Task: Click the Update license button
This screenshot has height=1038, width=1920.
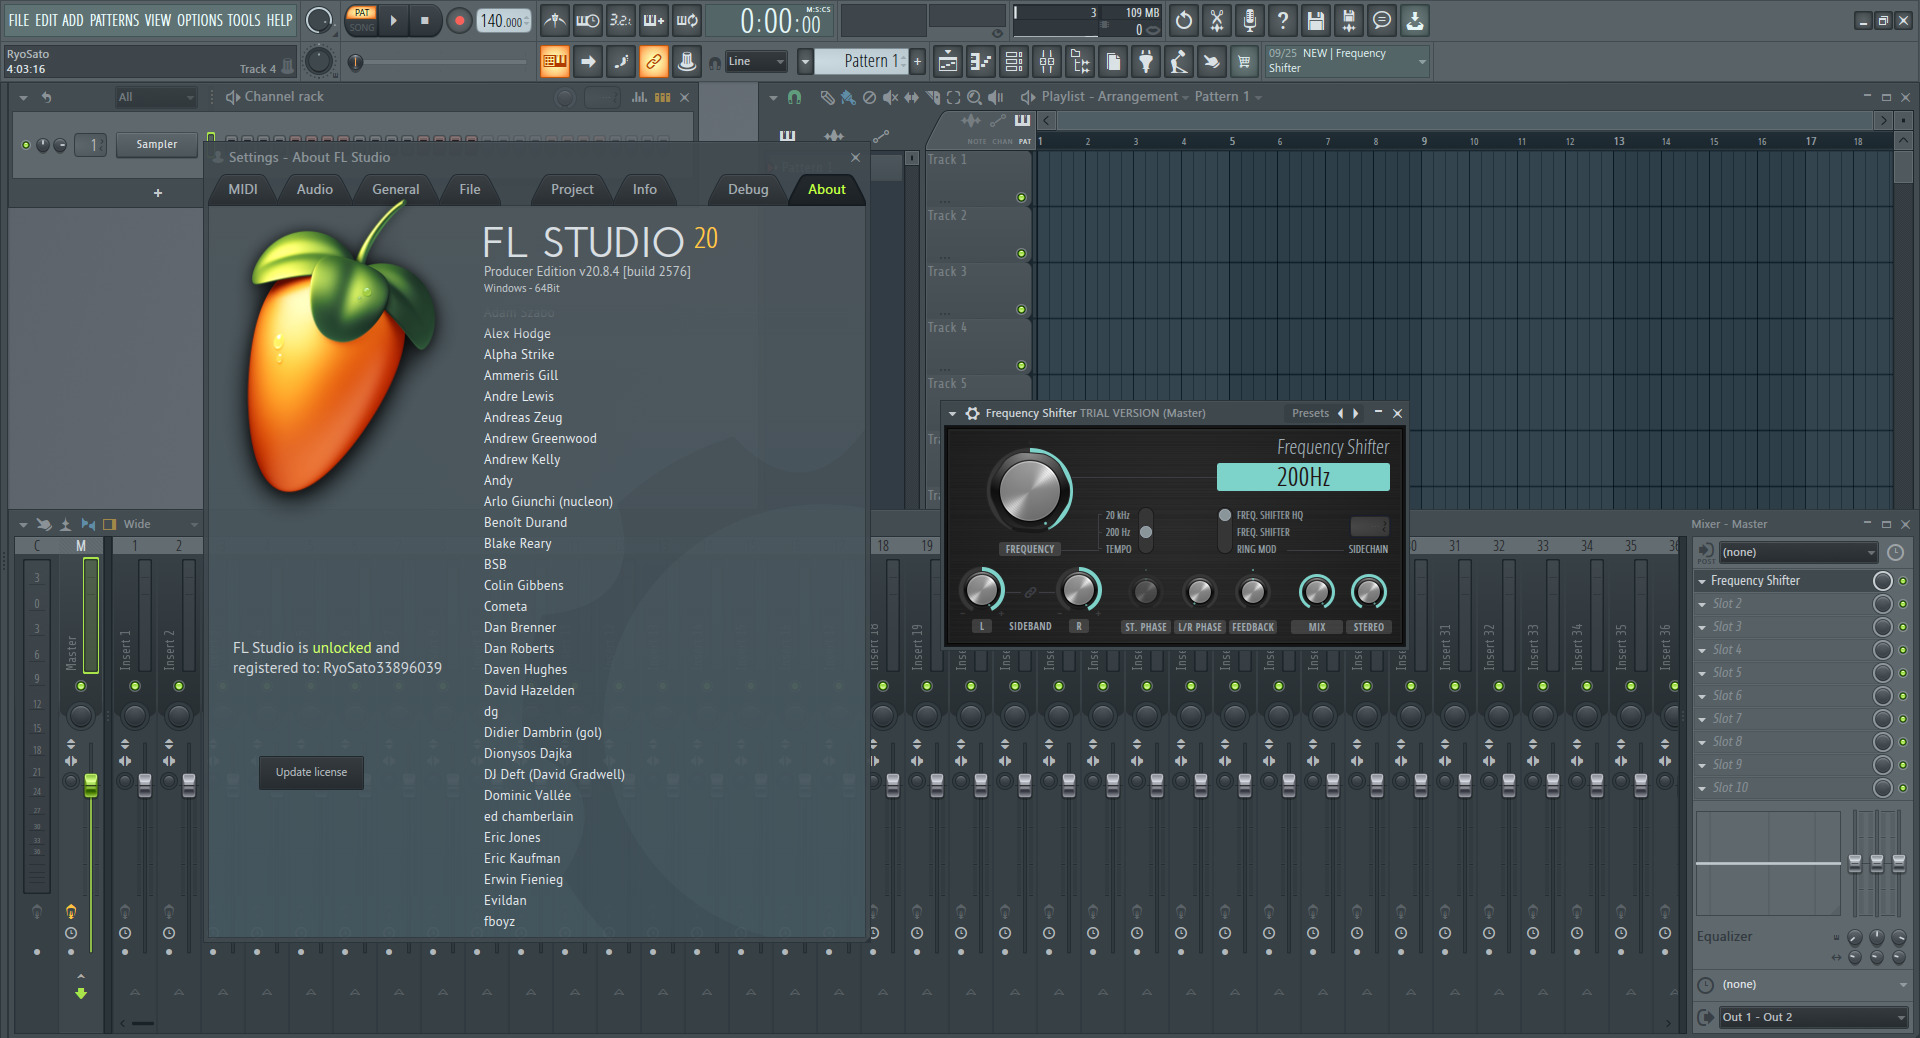Action: tap(311, 772)
